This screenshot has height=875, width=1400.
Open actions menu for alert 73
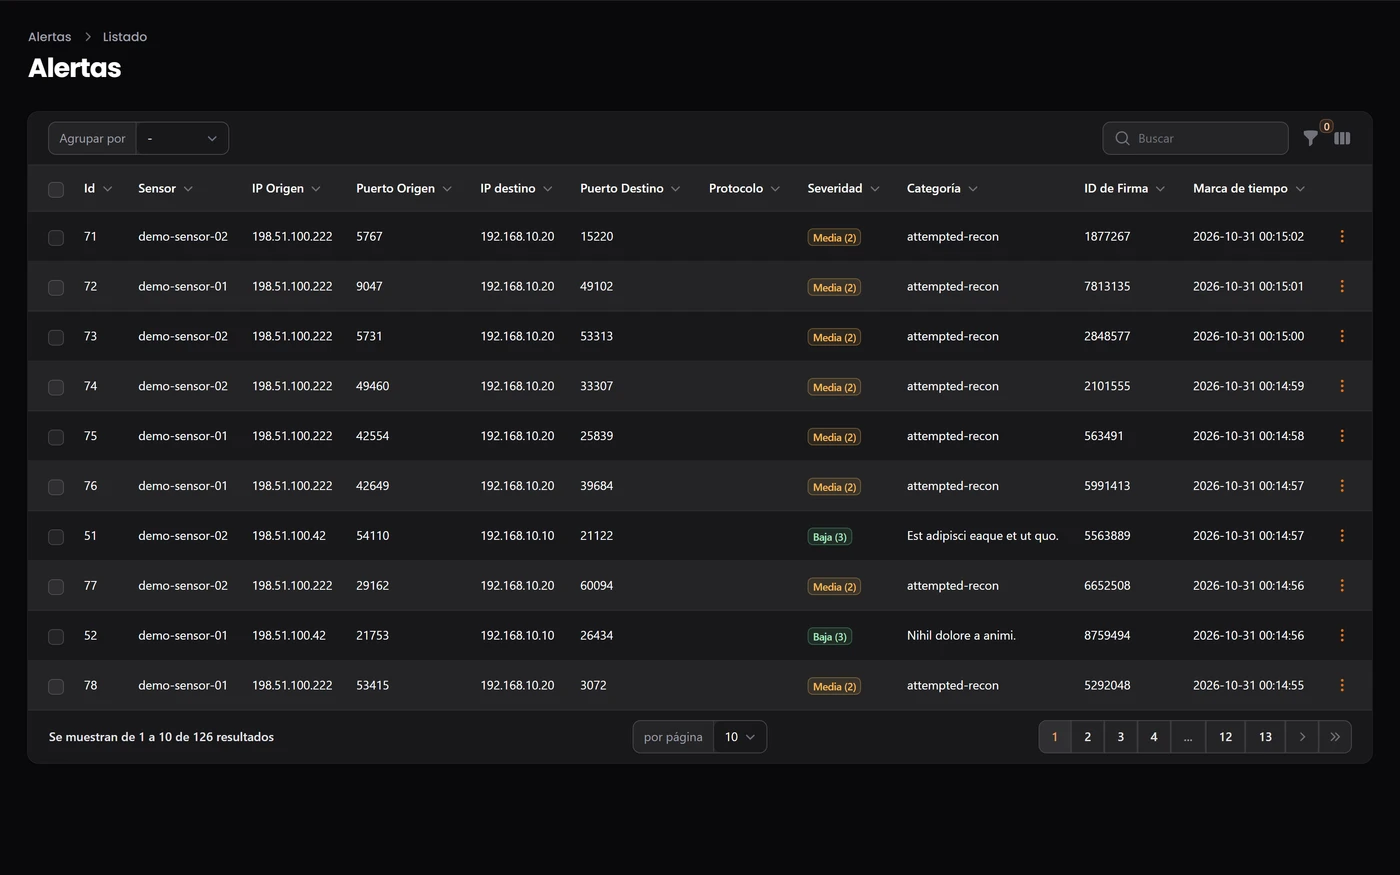point(1342,337)
